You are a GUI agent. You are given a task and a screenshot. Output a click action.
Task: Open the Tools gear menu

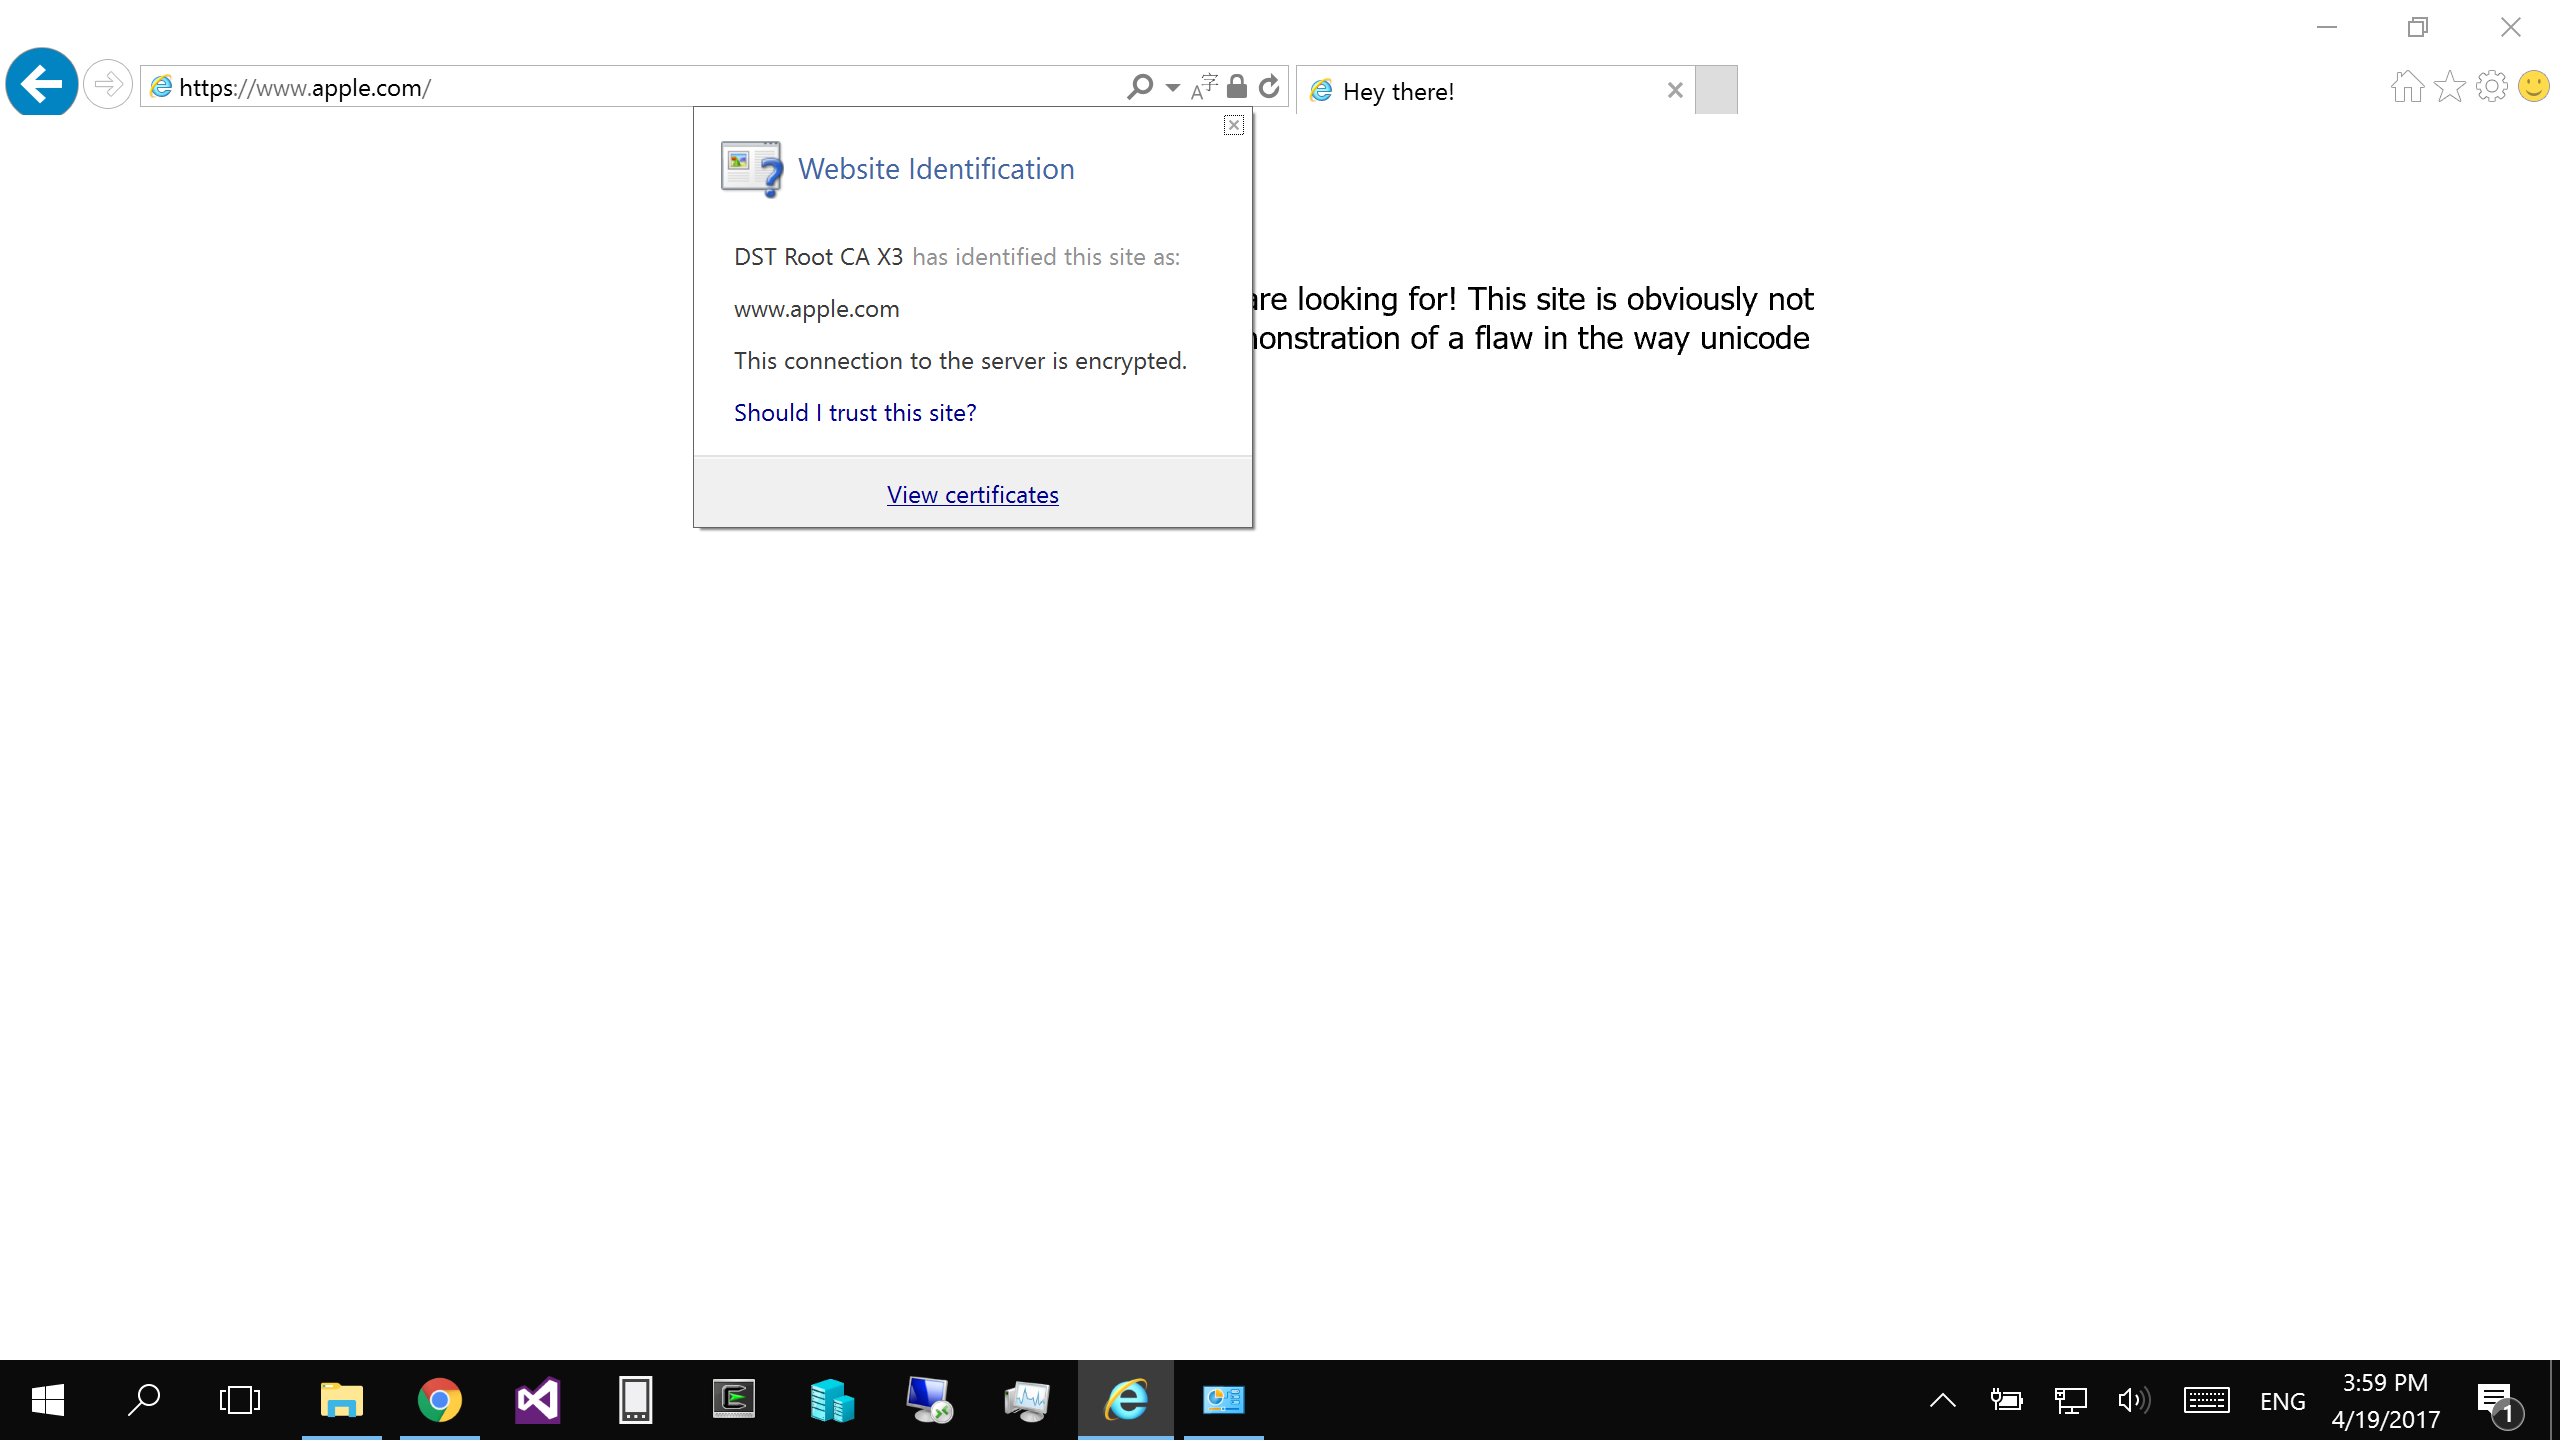pos(2492,86)
